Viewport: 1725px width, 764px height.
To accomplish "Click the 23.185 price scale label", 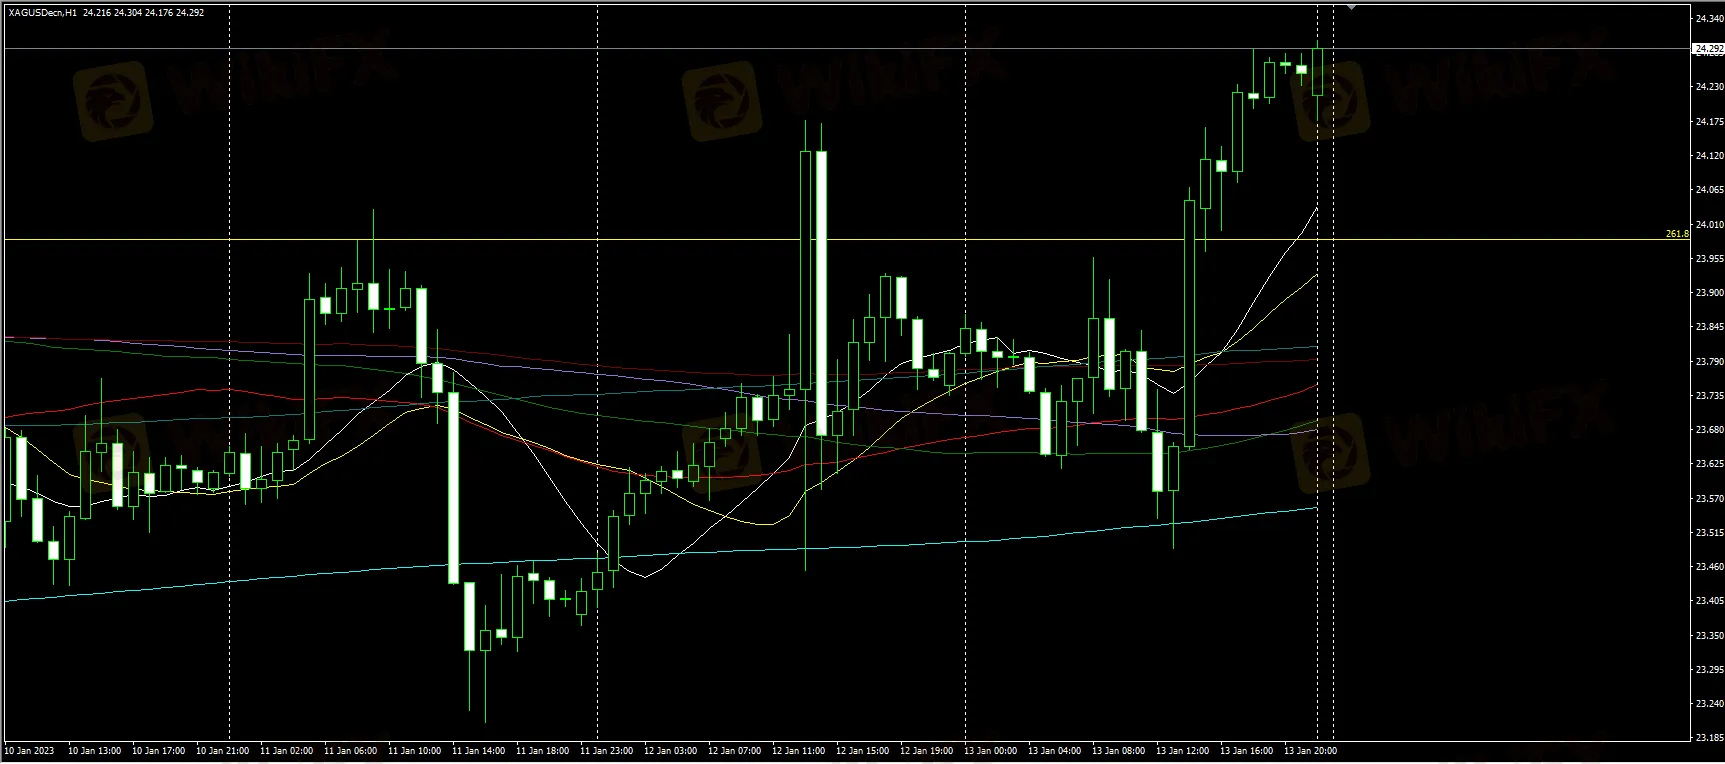I will click(1709, 738).
